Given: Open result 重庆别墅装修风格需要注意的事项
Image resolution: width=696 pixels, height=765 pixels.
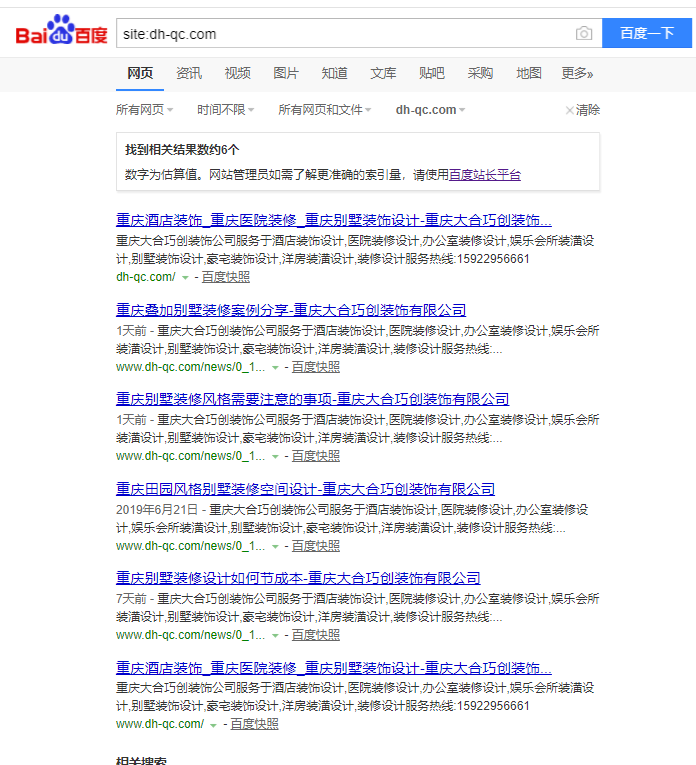Looking at the screenshot, I should (x=312, y=399).
